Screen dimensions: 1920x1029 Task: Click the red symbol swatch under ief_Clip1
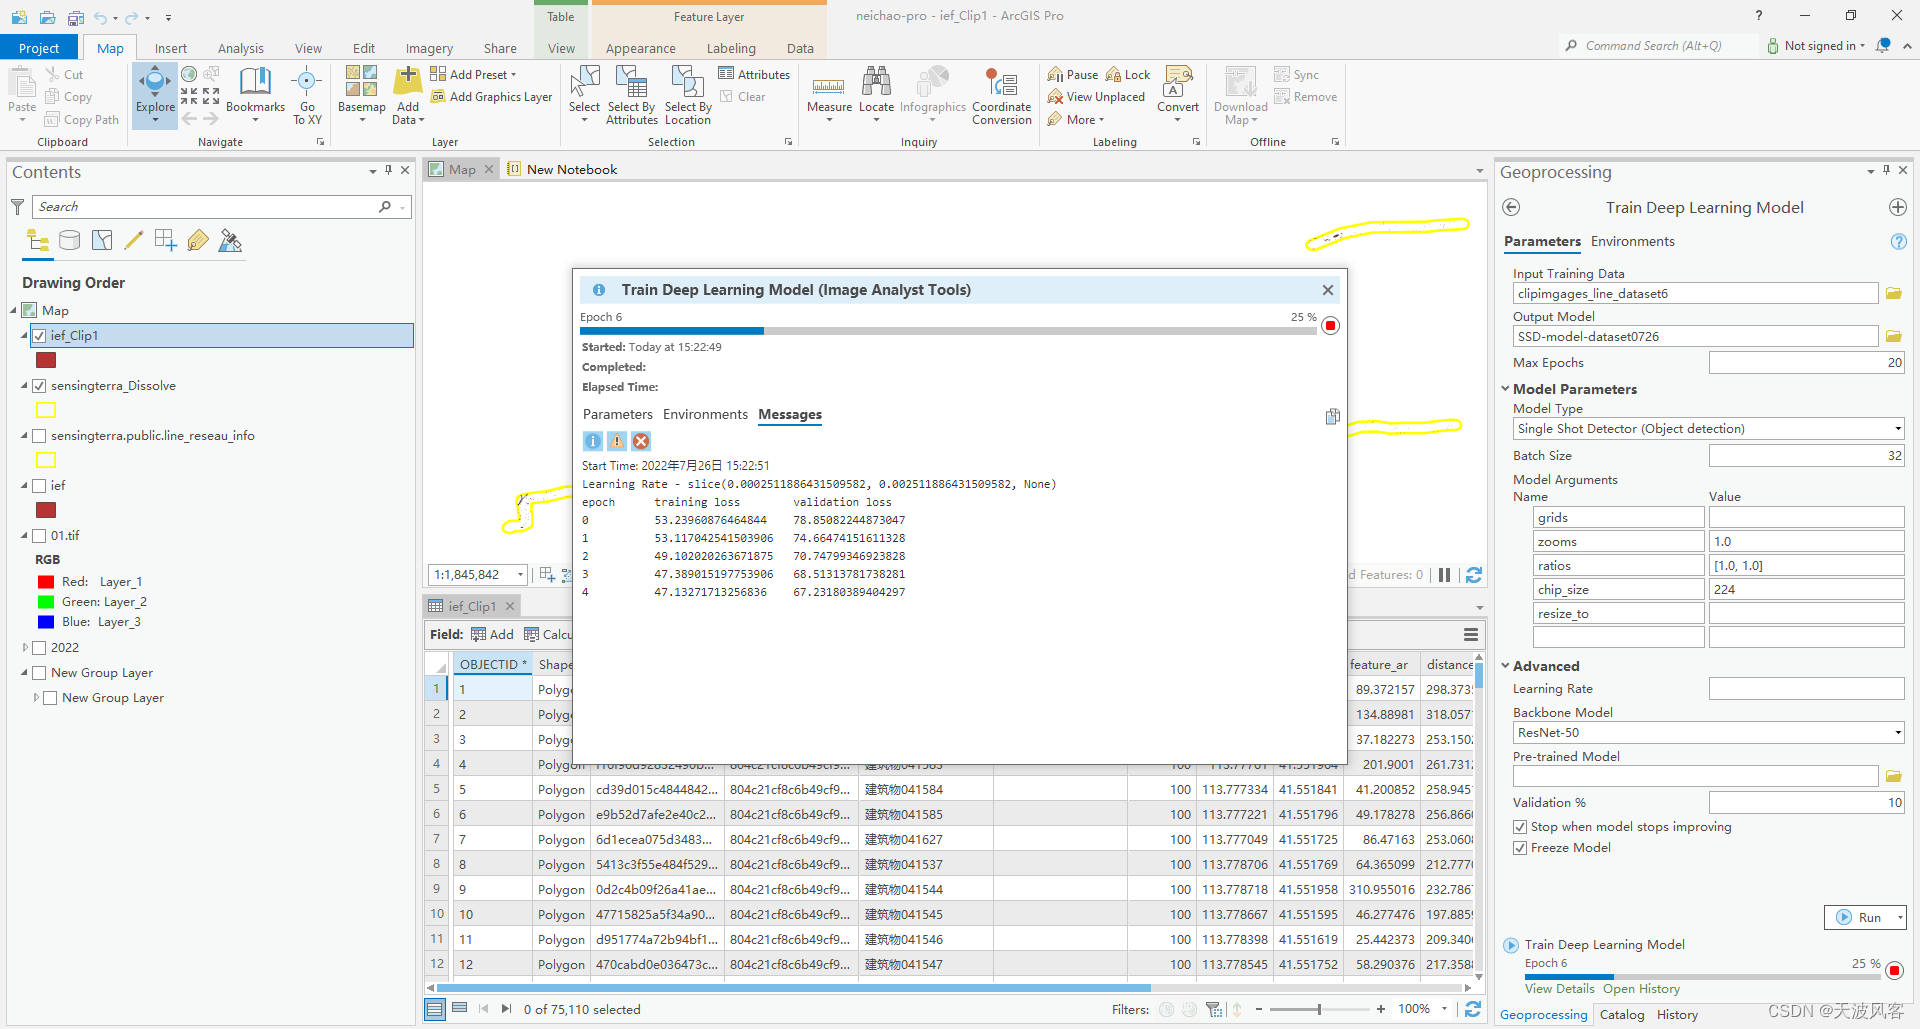(x=46, y=360)
